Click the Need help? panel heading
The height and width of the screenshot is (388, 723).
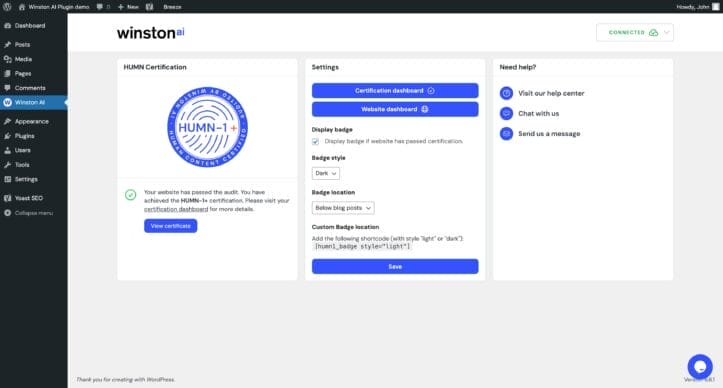(518, 67)
